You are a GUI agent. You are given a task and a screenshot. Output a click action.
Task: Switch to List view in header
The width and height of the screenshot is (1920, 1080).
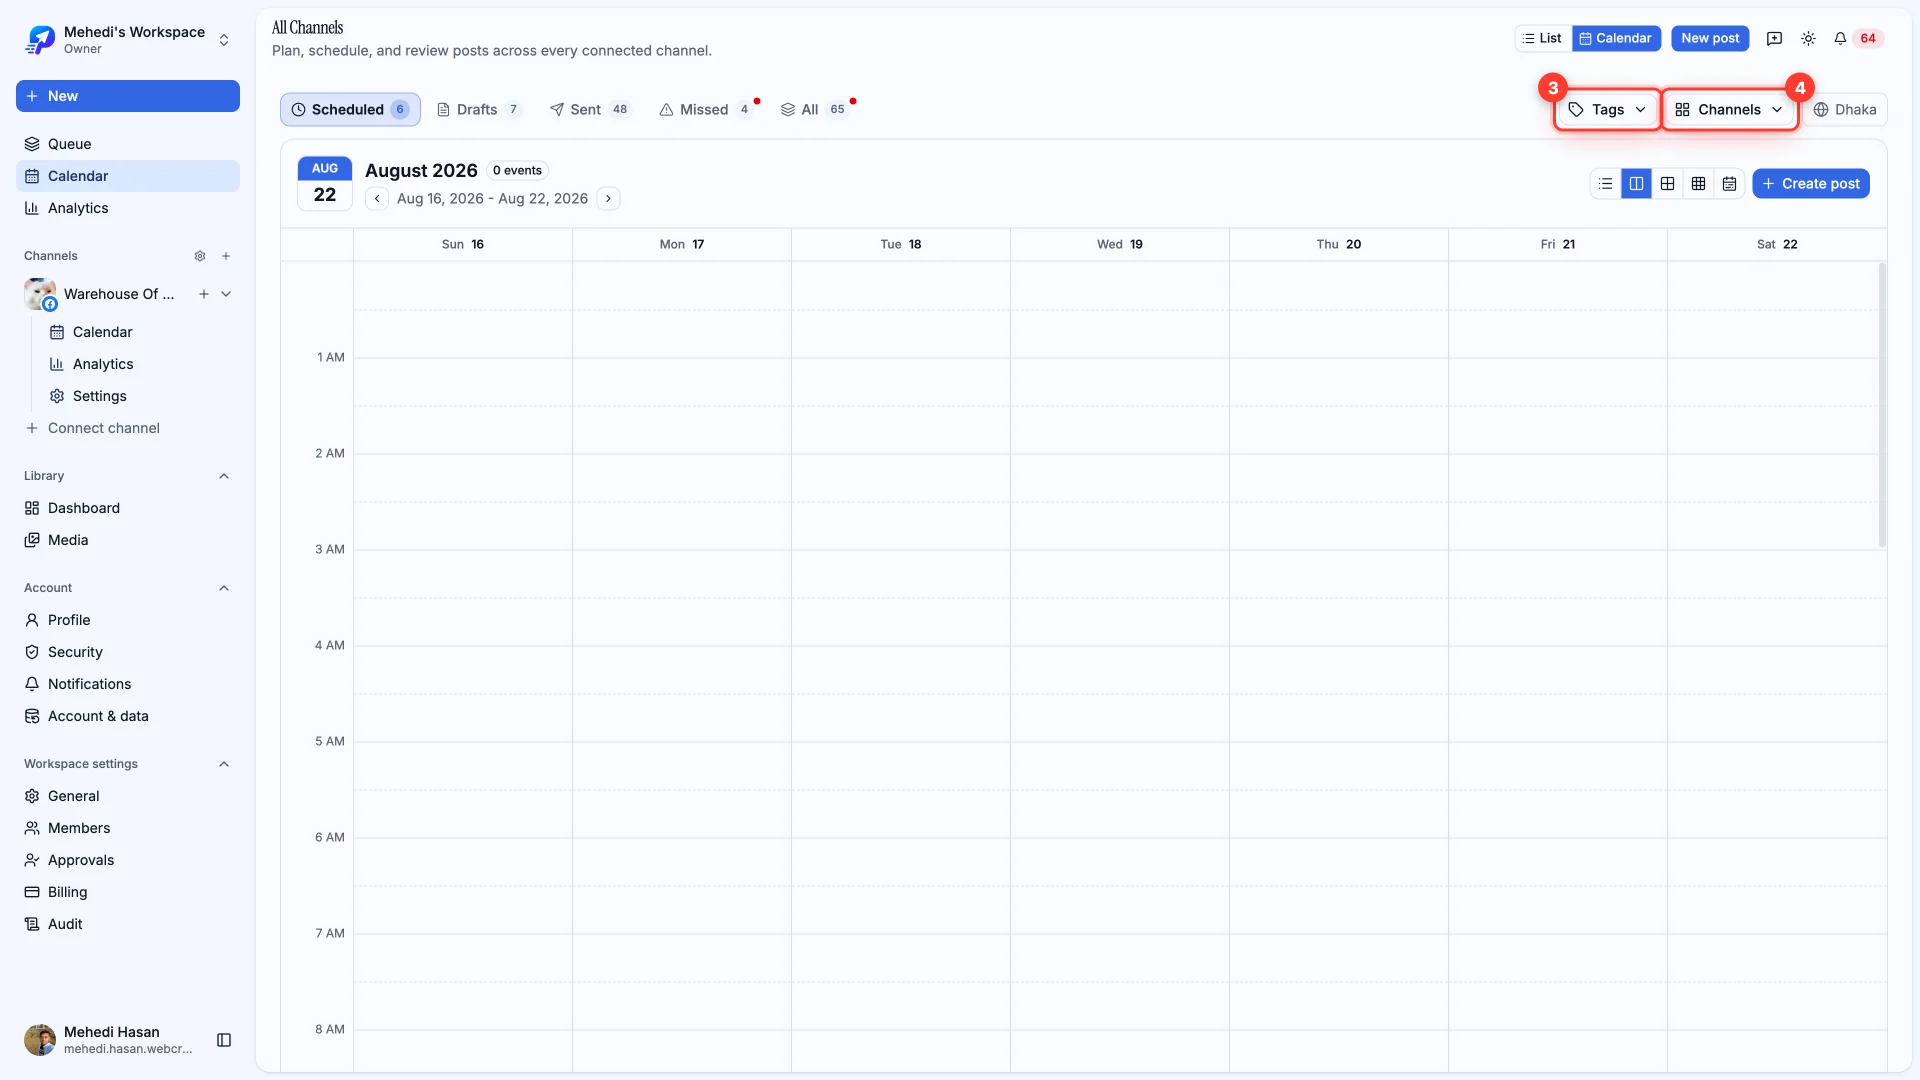(1542, 38)
